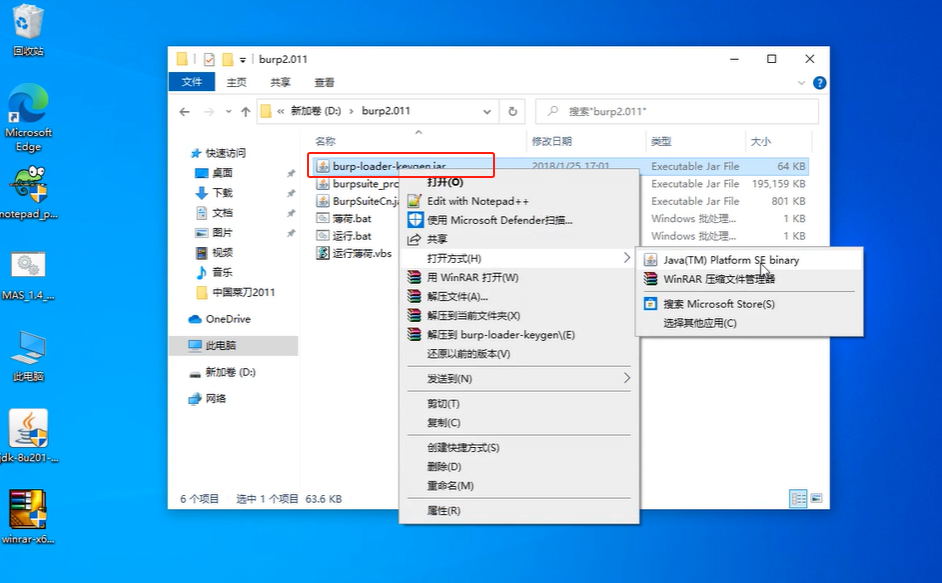The image size is (942, 583).
Task: Expand the 发送到(N) submenu
Action: pos(519,378)
